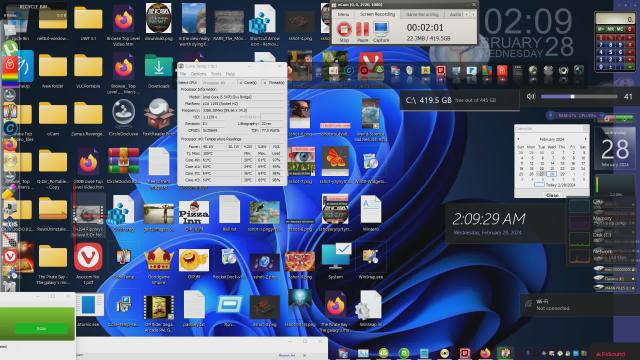Open the WinRAR archive icon on desktop
Image resolution: width=640 pixels, height=360 pixels.
click(123, 165)
